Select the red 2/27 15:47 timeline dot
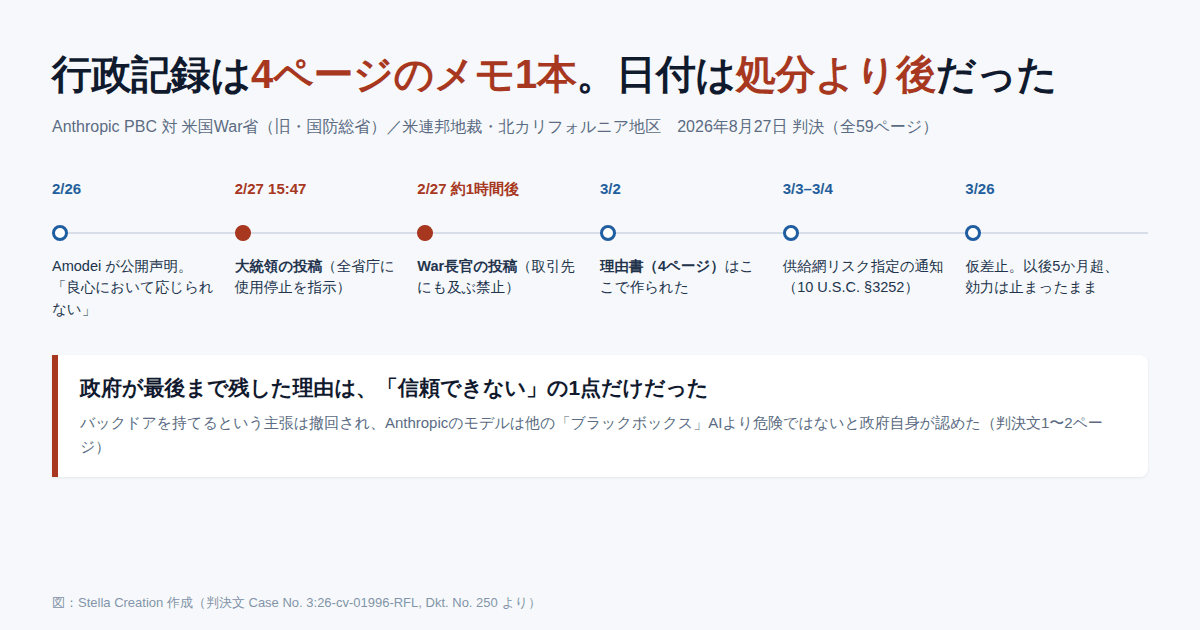The image size is (1200, 630). pyautogui.click(x=243, y=233)
